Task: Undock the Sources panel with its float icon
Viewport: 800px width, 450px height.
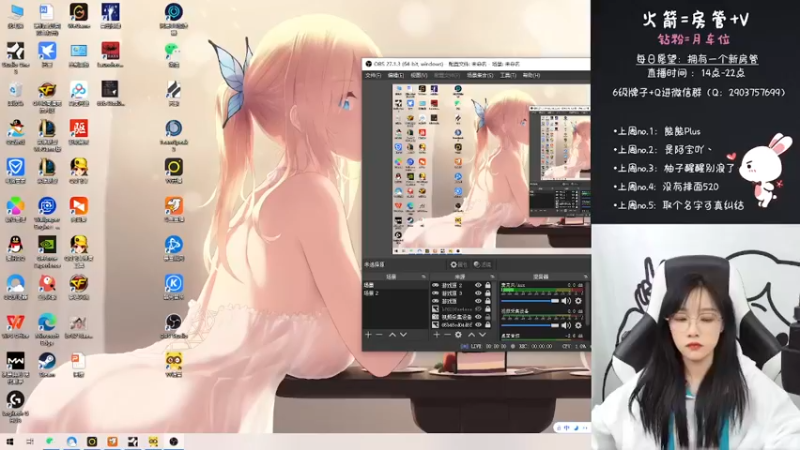Action: tap(492, 277)
